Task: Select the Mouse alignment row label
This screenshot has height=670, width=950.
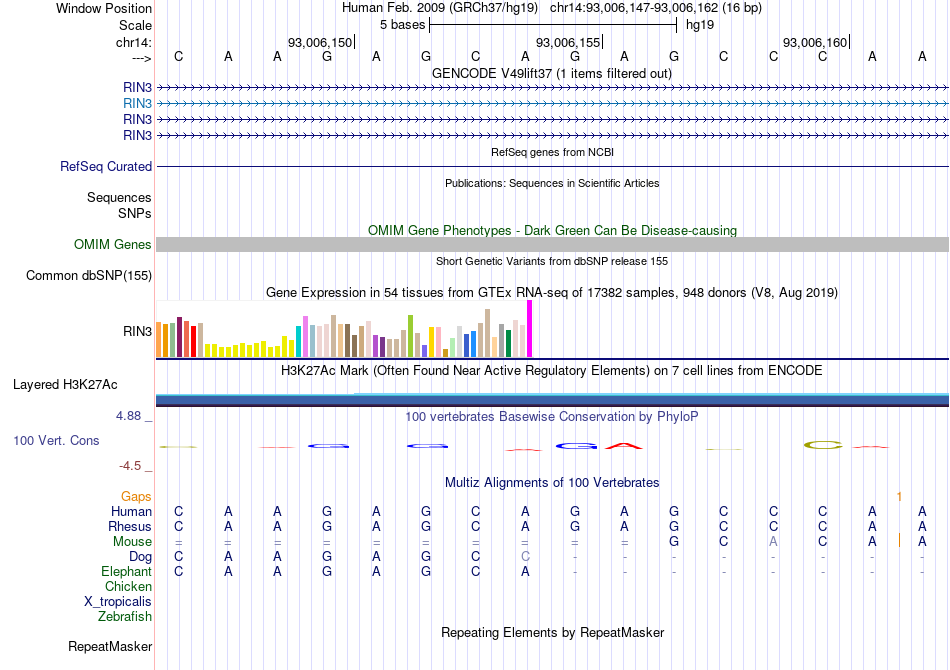Action: [132, 542]
